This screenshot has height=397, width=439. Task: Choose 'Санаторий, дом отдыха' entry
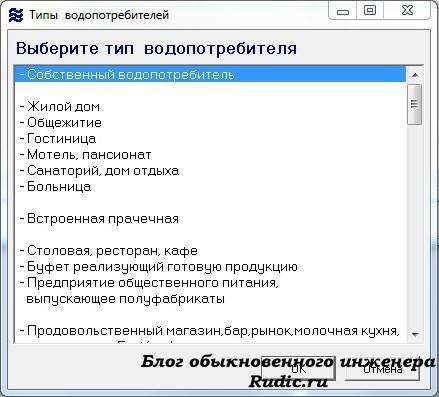pos(210,171)
